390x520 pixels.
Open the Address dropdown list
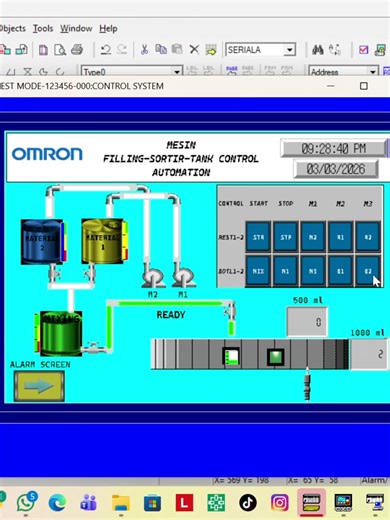(x=373, y=71)
